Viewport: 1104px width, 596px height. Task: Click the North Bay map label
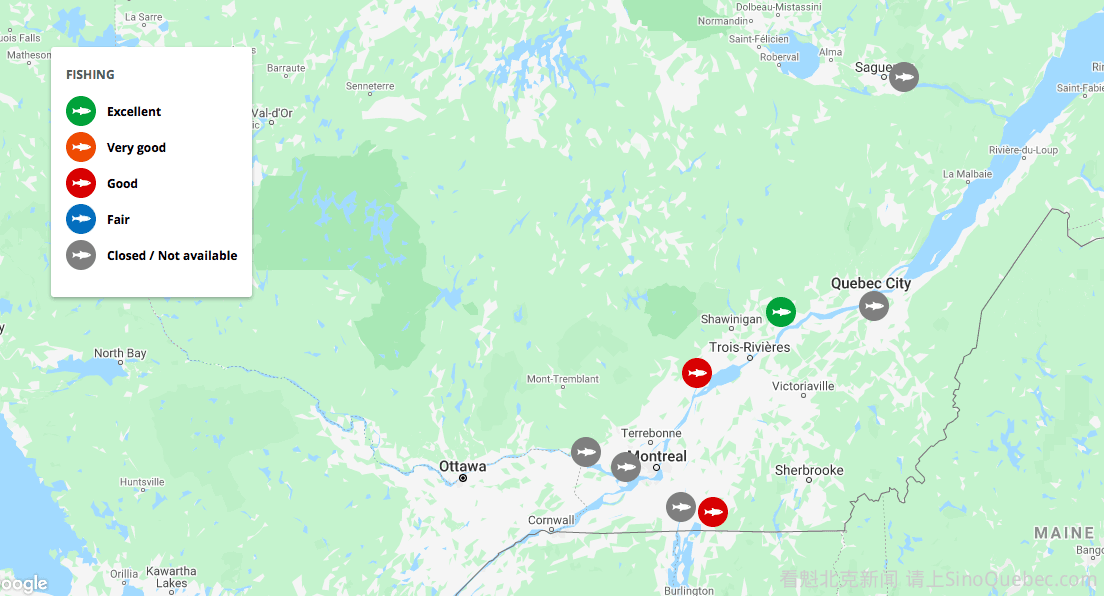tap(120, 353)
